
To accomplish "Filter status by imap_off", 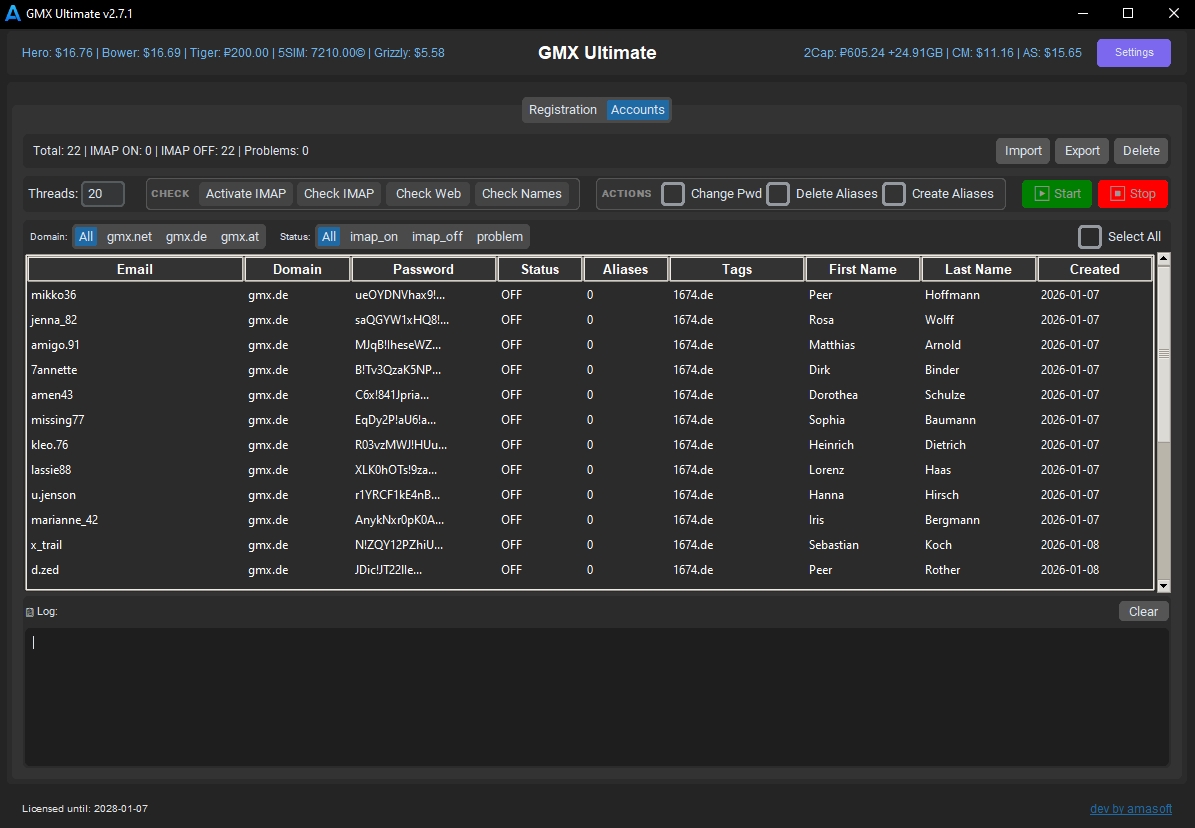I will coord(437,237).
